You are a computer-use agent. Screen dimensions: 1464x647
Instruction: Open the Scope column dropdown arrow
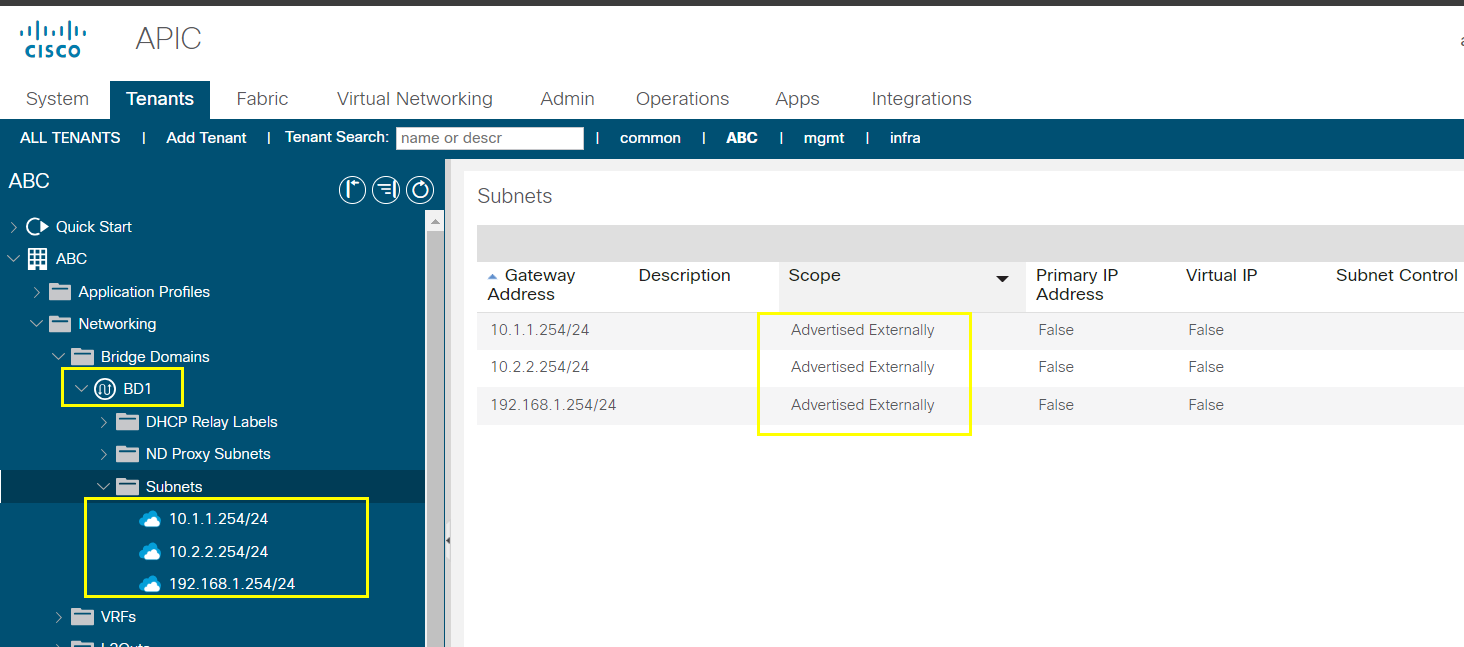click(1002, 279)
